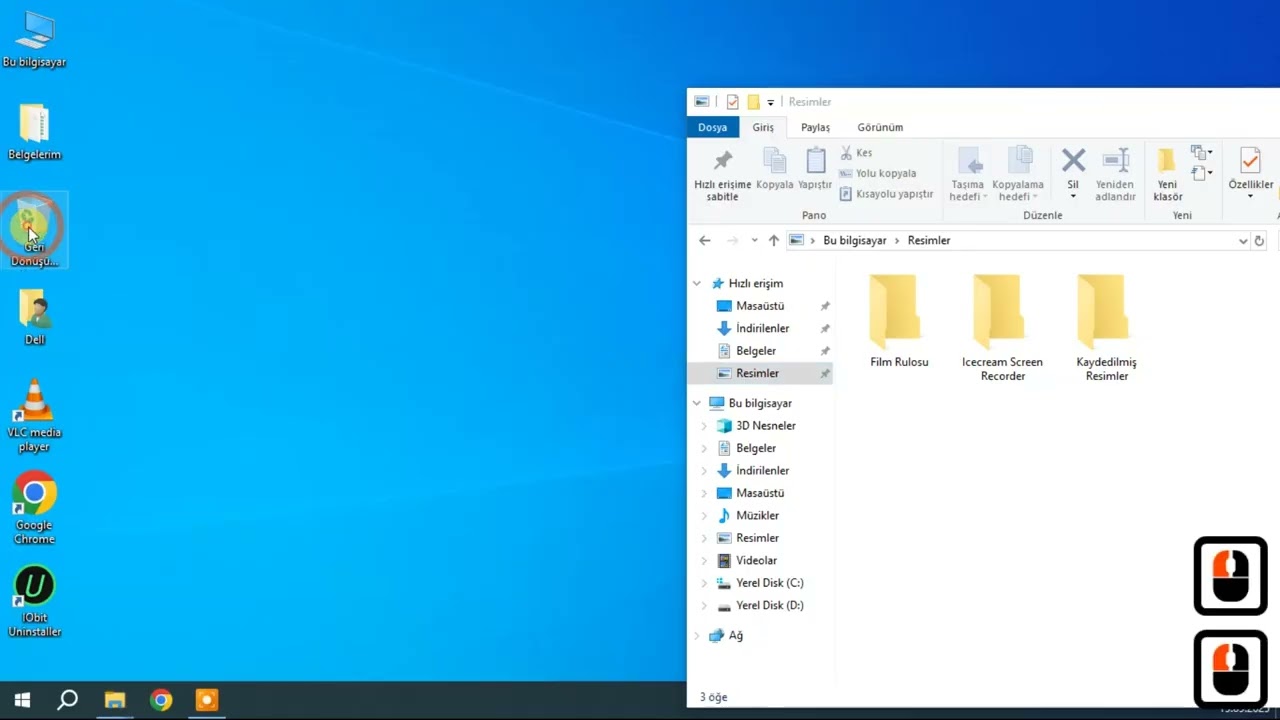This screenshot has height=720, width=1280.
Task: Click the properties icon in the title bar
Action: 733,102
